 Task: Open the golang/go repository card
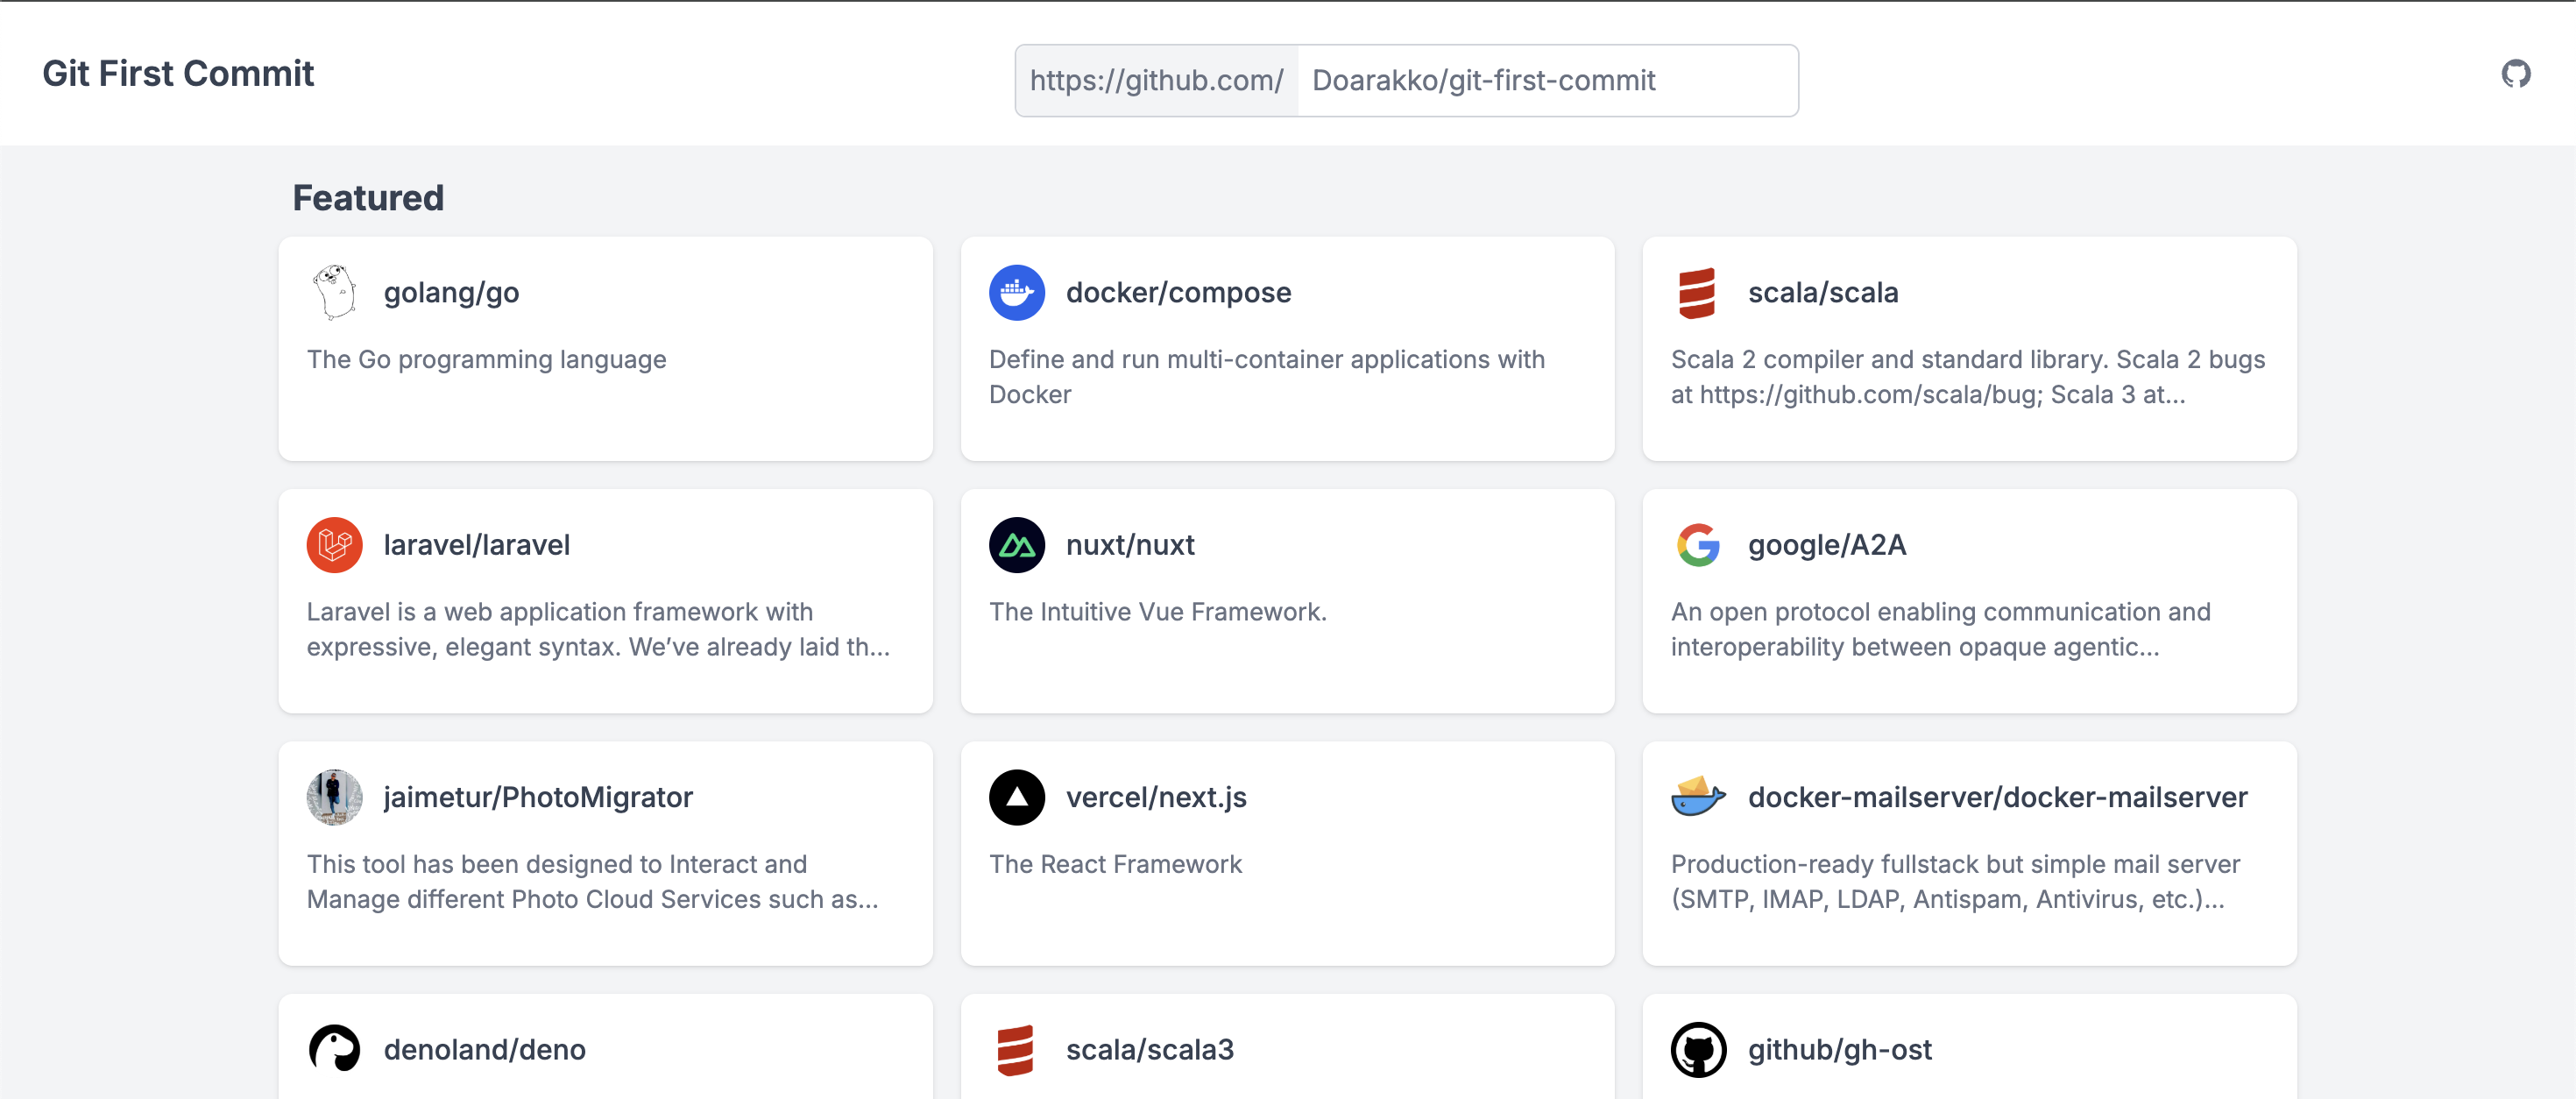point(605,348)
